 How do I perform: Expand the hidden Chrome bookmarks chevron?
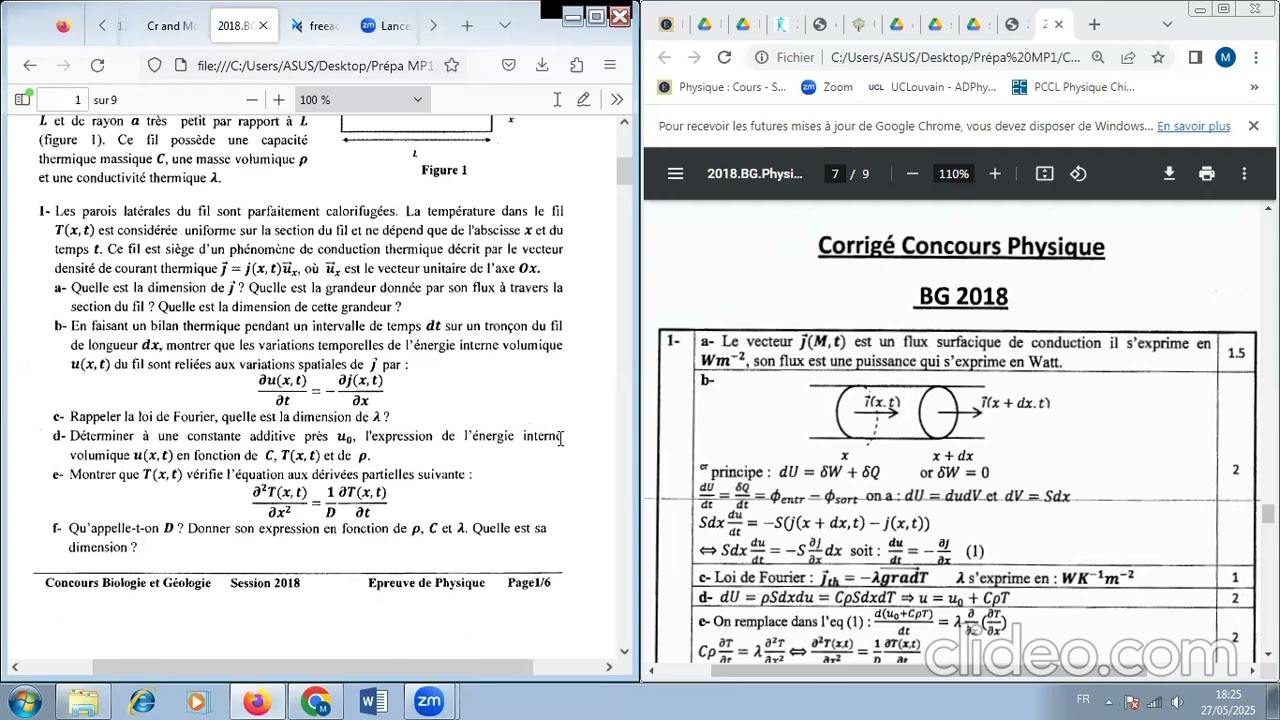1254,87
